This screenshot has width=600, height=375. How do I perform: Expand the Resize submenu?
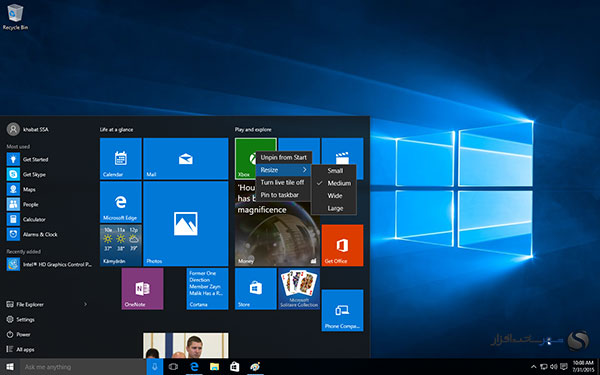click(283, 170)
